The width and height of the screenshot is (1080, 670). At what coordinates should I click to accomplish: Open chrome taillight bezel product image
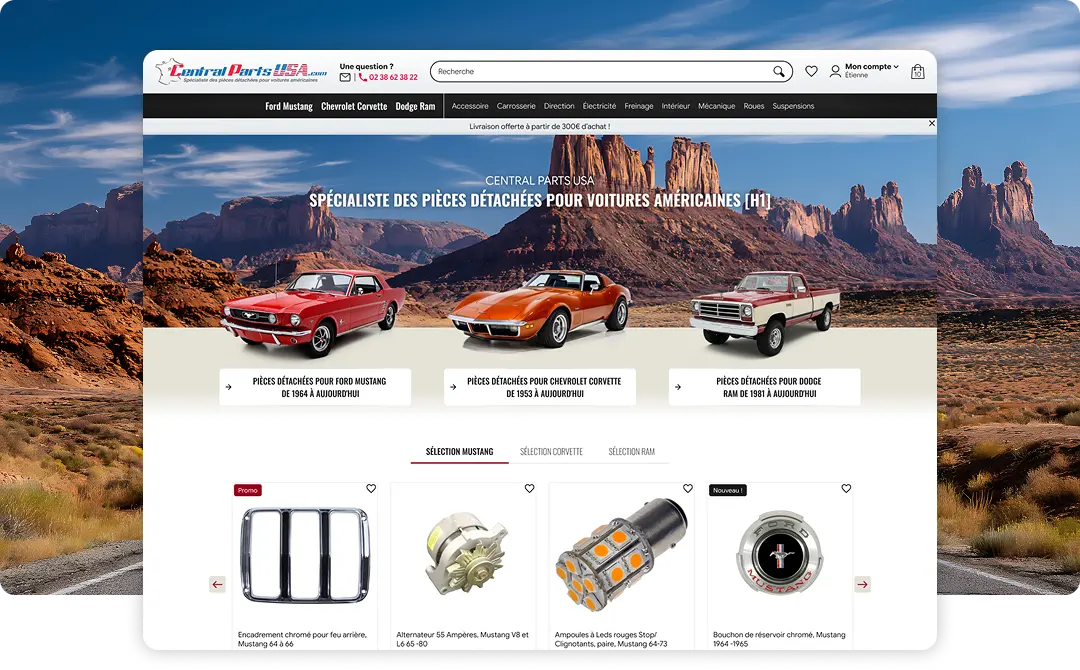pos(305,555)
